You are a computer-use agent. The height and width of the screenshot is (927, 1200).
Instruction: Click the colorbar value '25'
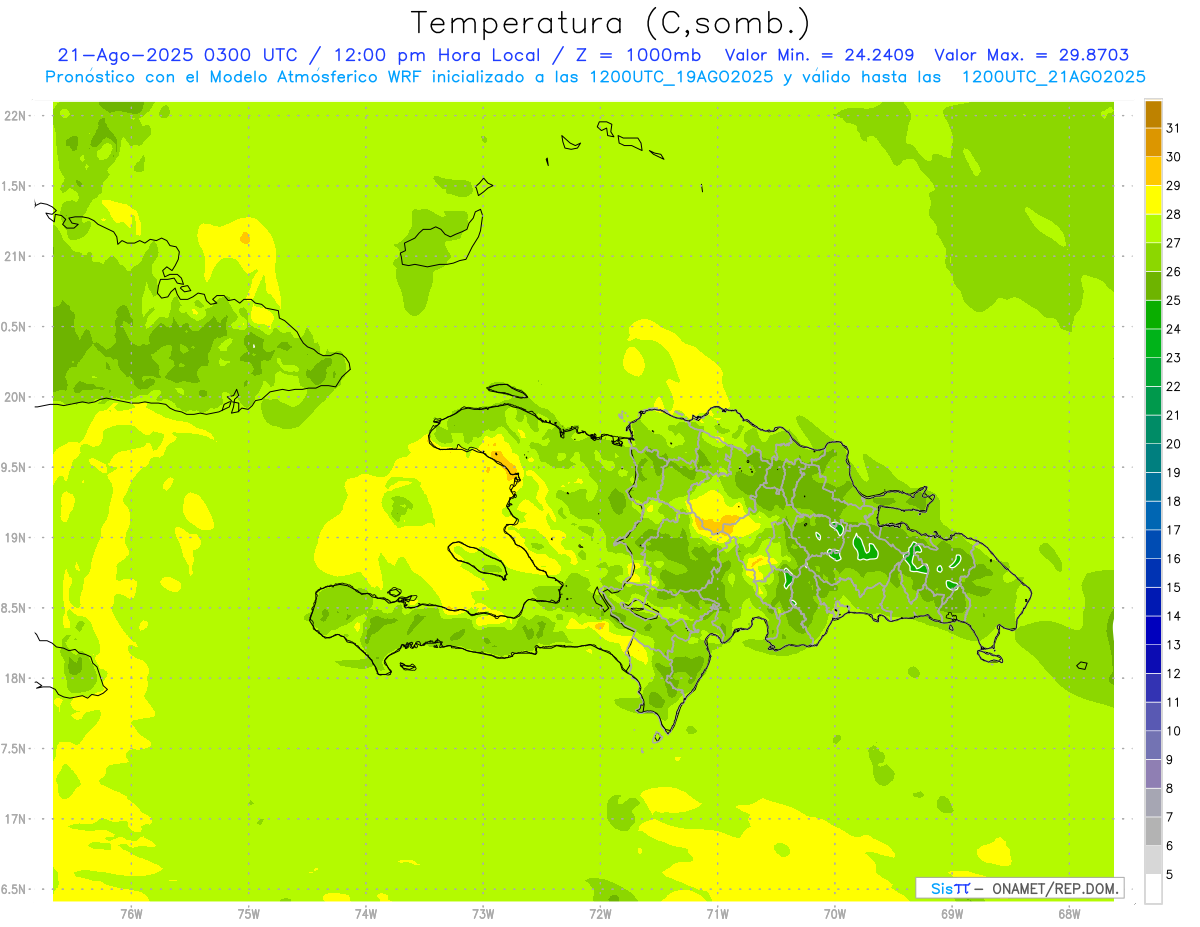1174,300
